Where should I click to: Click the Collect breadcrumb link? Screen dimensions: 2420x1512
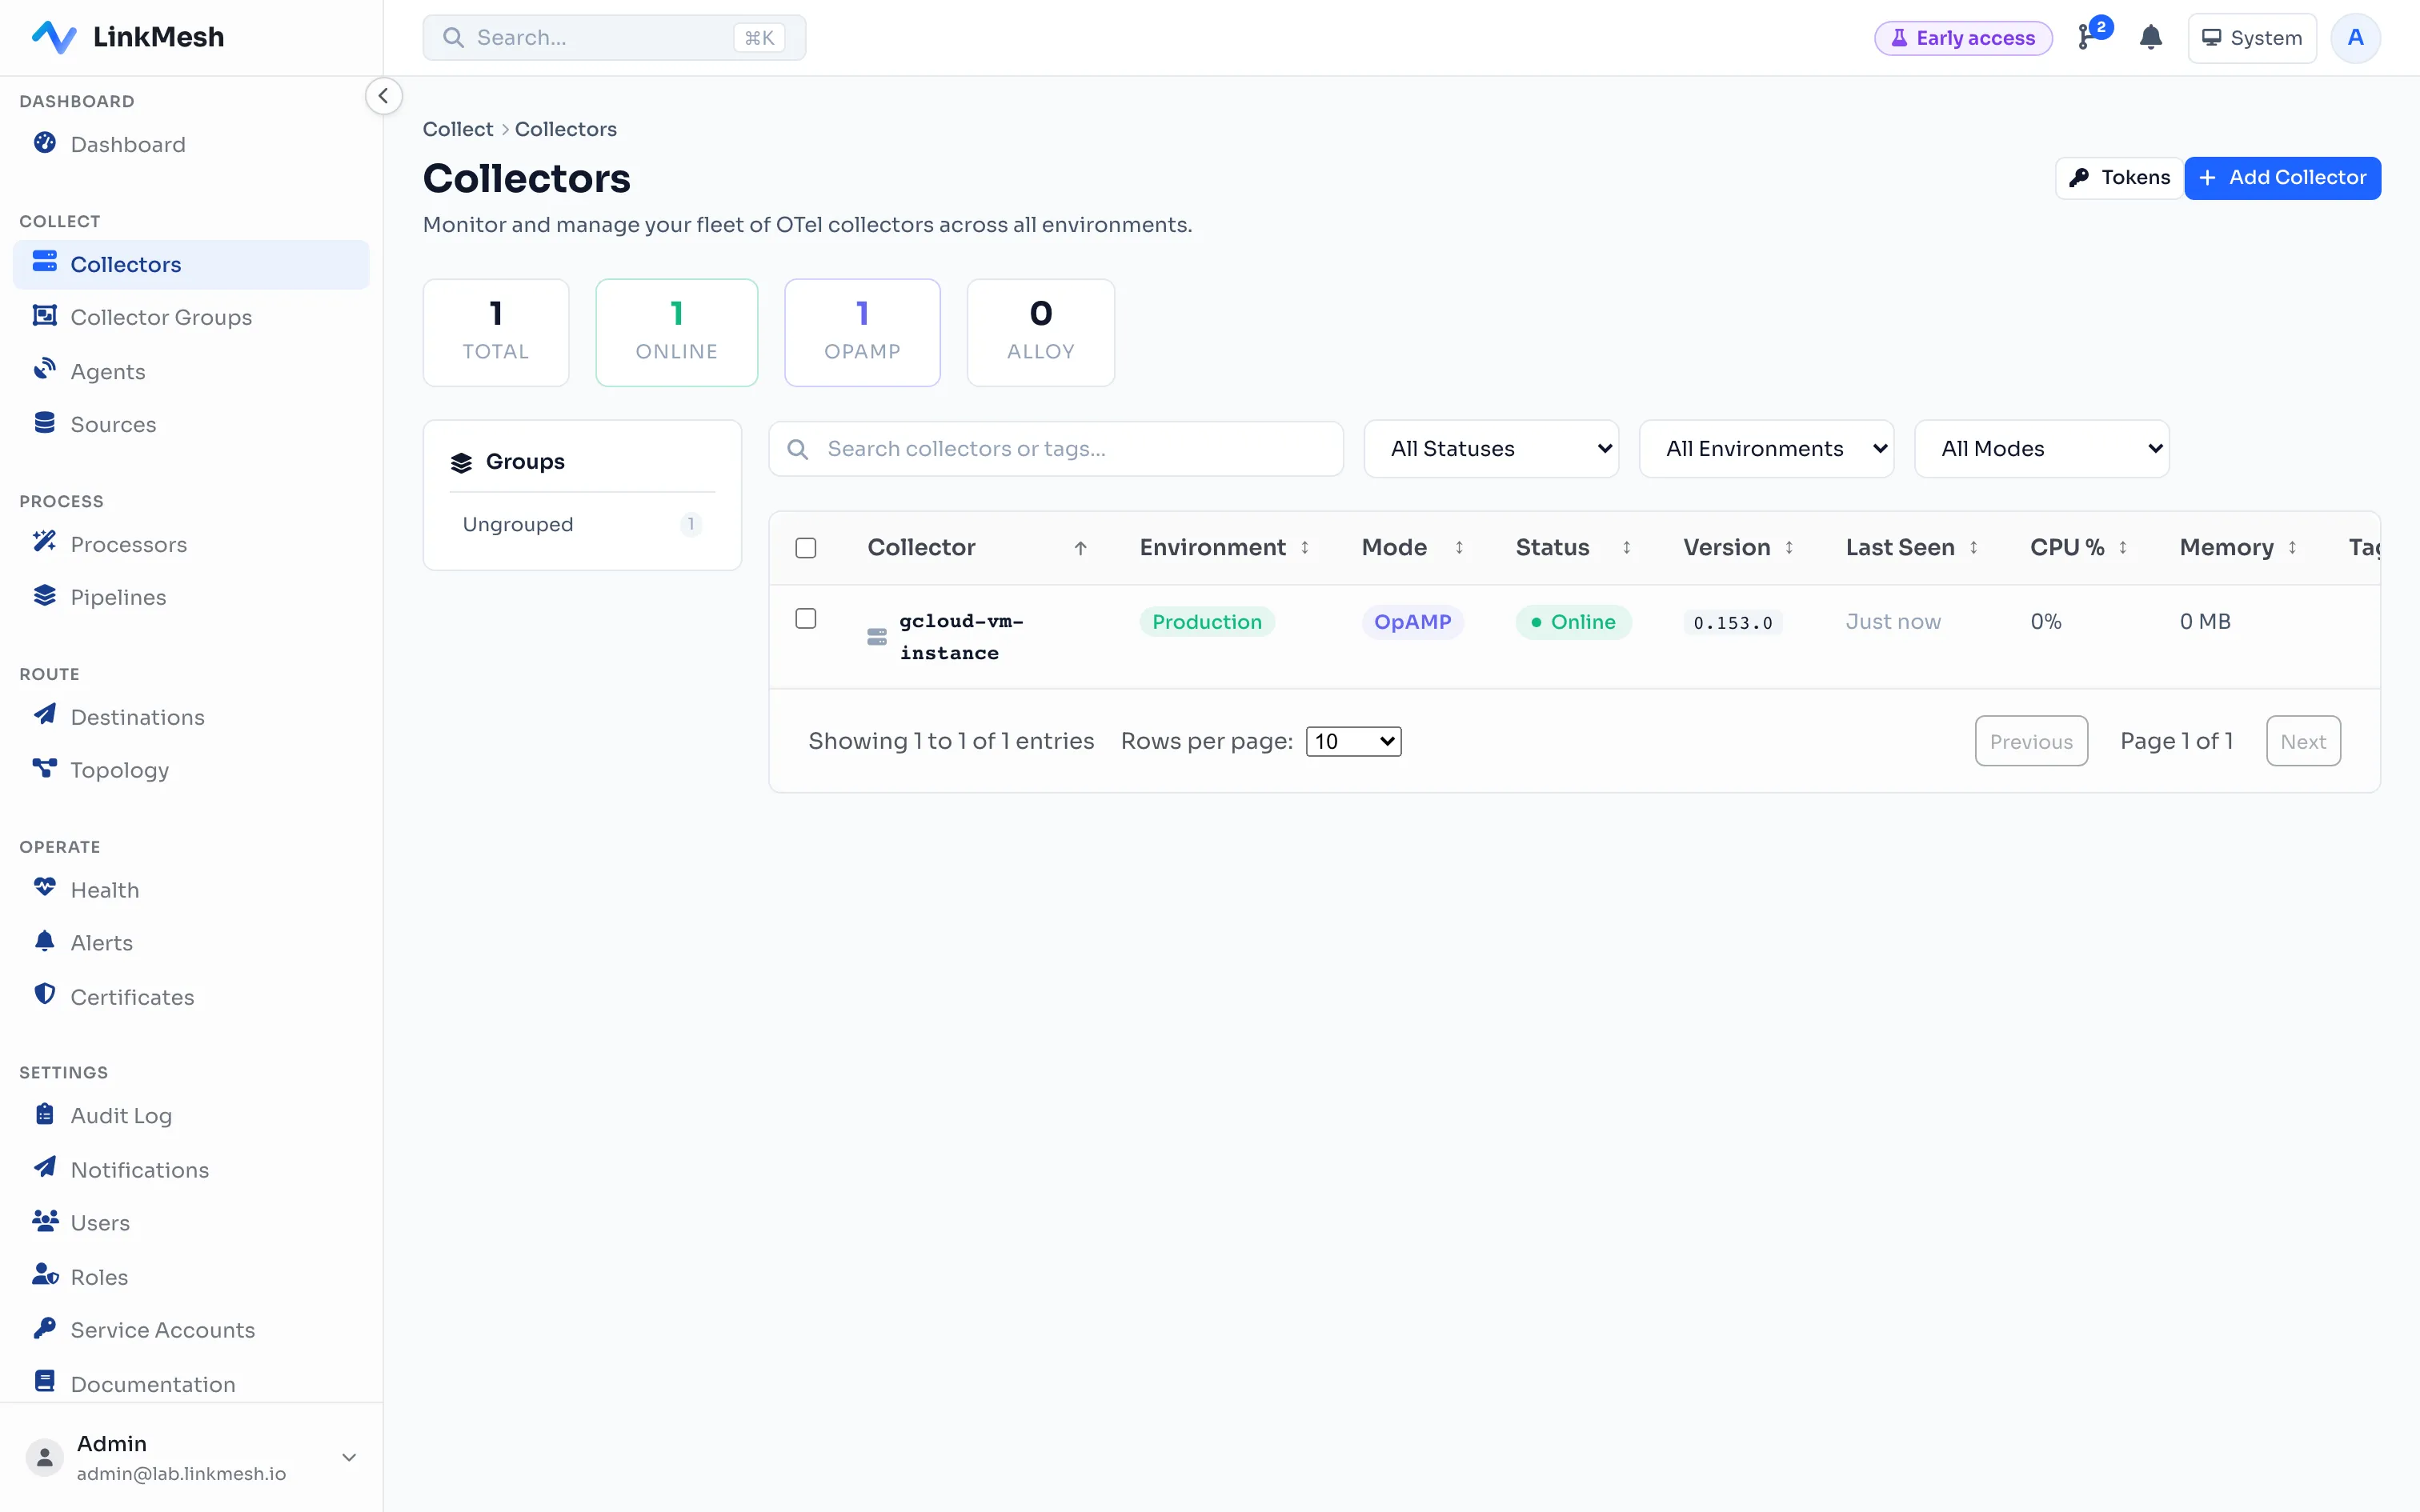(x=458, y=129)
